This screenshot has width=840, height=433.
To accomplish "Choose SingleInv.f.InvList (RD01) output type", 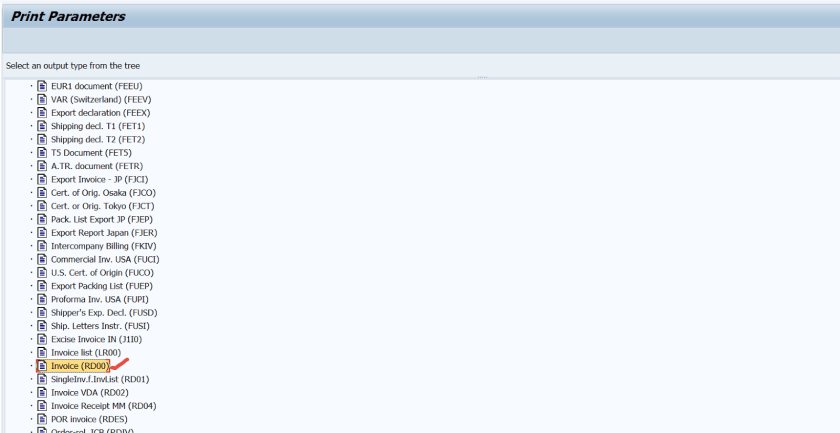I will coord(100,379).
